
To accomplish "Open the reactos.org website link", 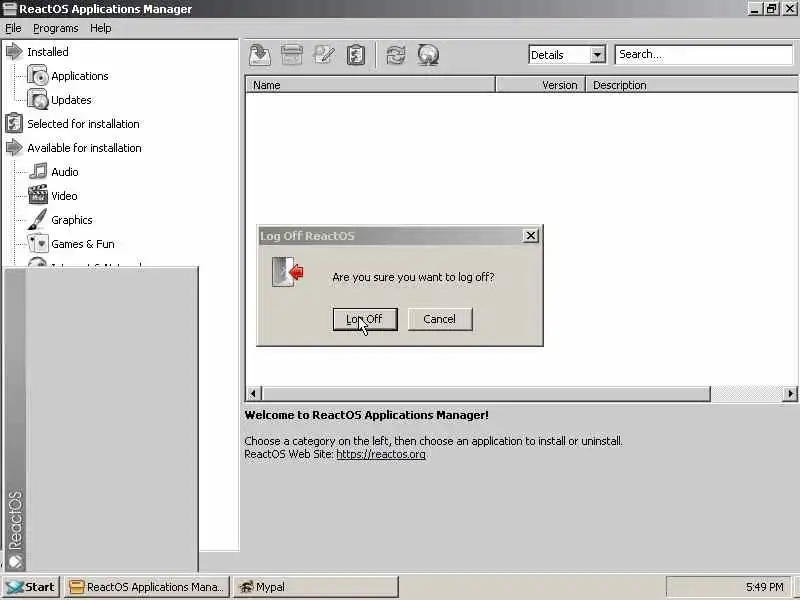I will 381,454.
